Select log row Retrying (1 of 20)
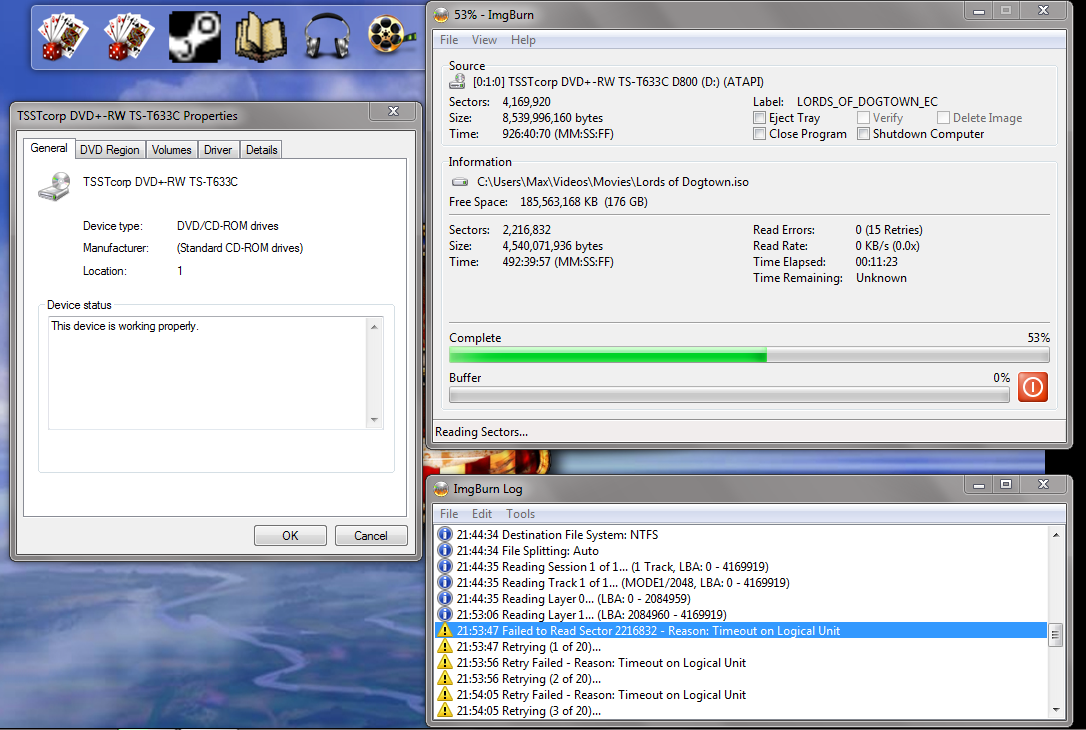 (740, 647)
